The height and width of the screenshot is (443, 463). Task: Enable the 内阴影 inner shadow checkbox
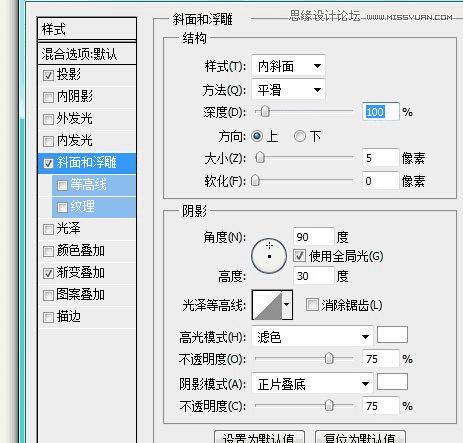click(48, 97)
